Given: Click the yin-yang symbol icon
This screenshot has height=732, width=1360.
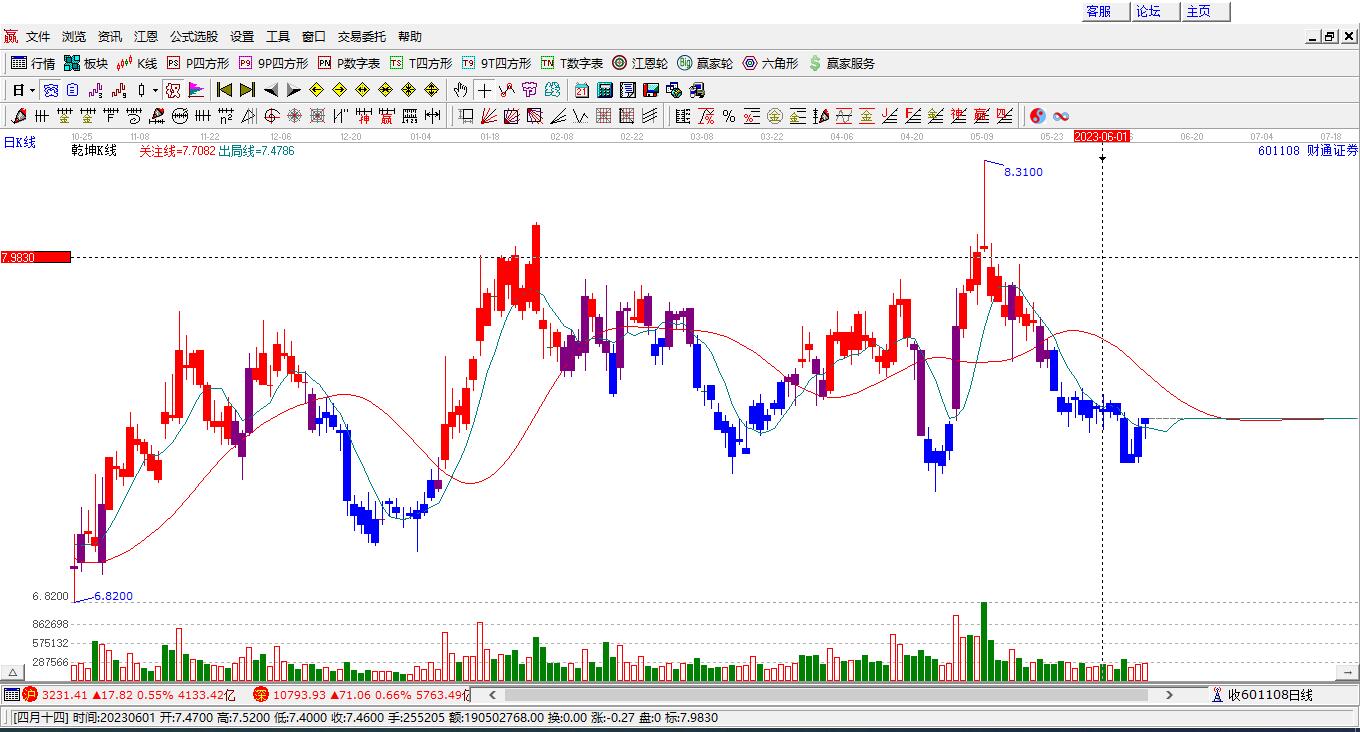Looking at the screenshot, I should 1038,116.
